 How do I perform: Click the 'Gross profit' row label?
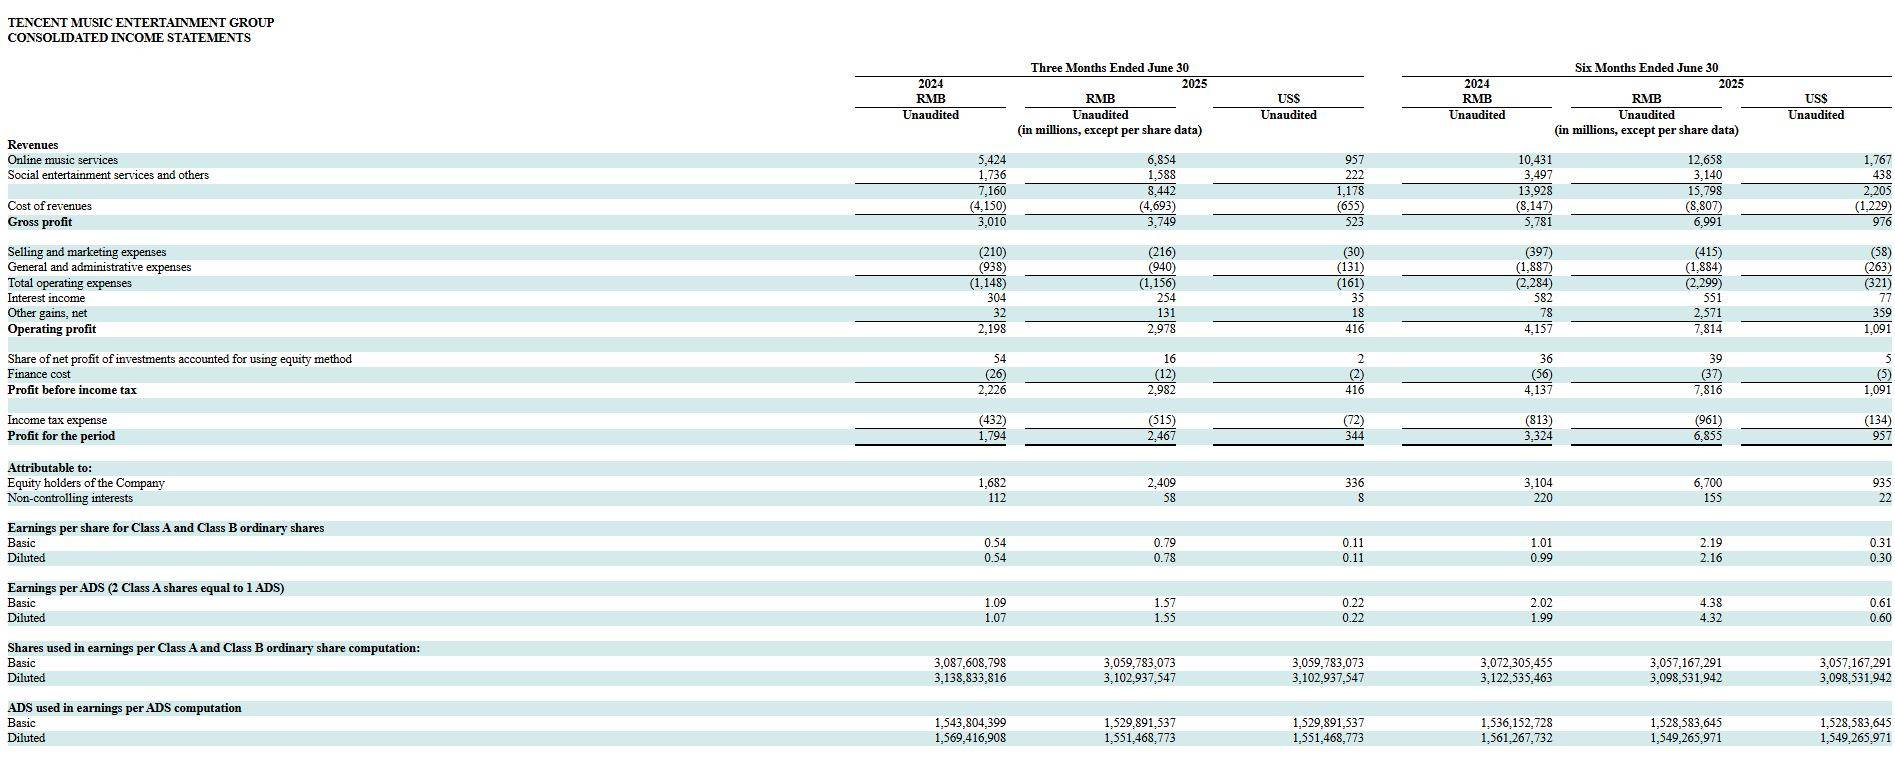[x=39, y=222]
